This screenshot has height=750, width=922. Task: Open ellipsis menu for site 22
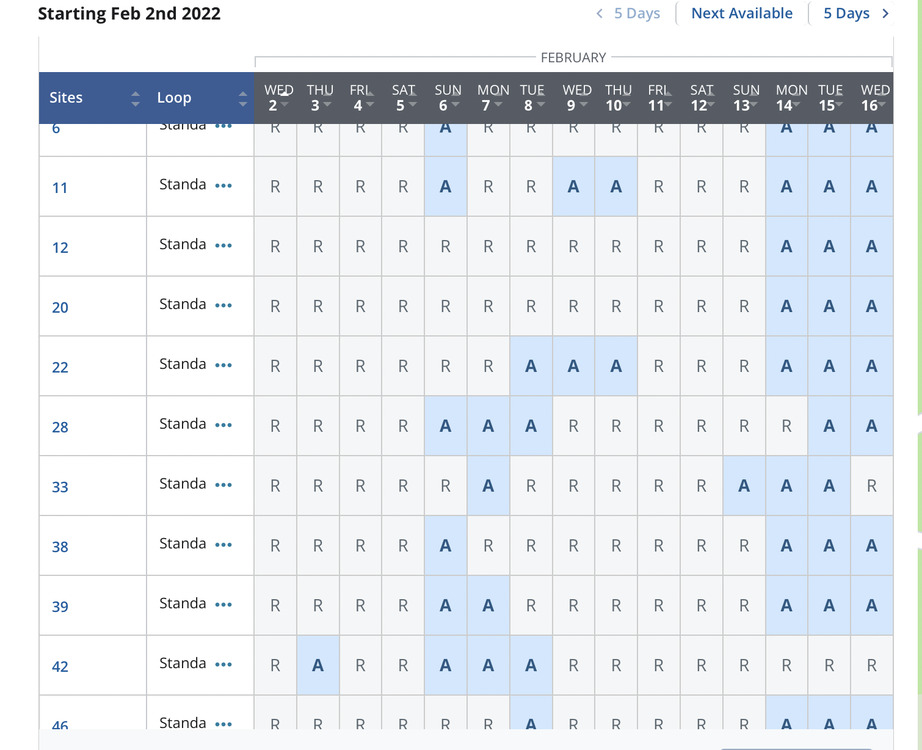223,366
